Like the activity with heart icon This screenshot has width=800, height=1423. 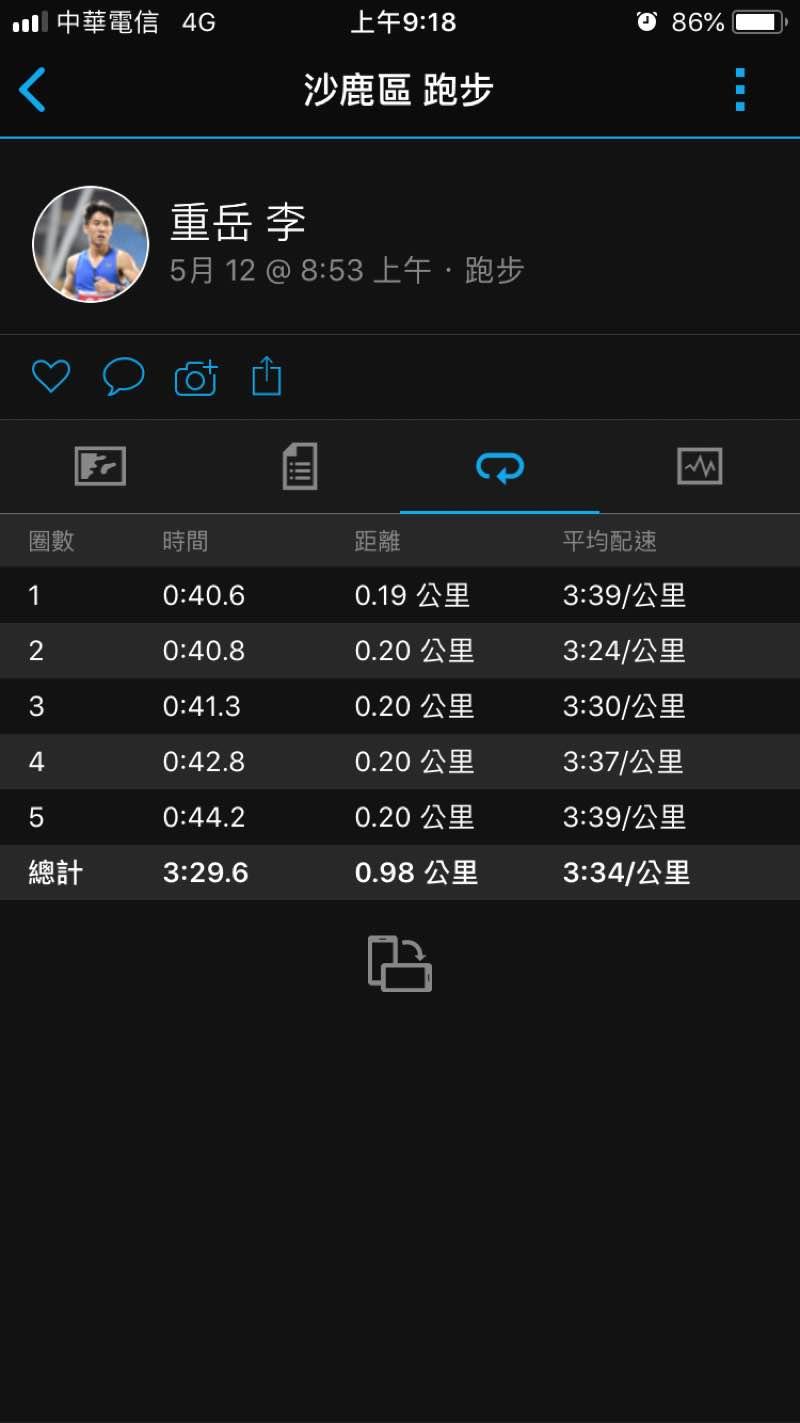51,376
